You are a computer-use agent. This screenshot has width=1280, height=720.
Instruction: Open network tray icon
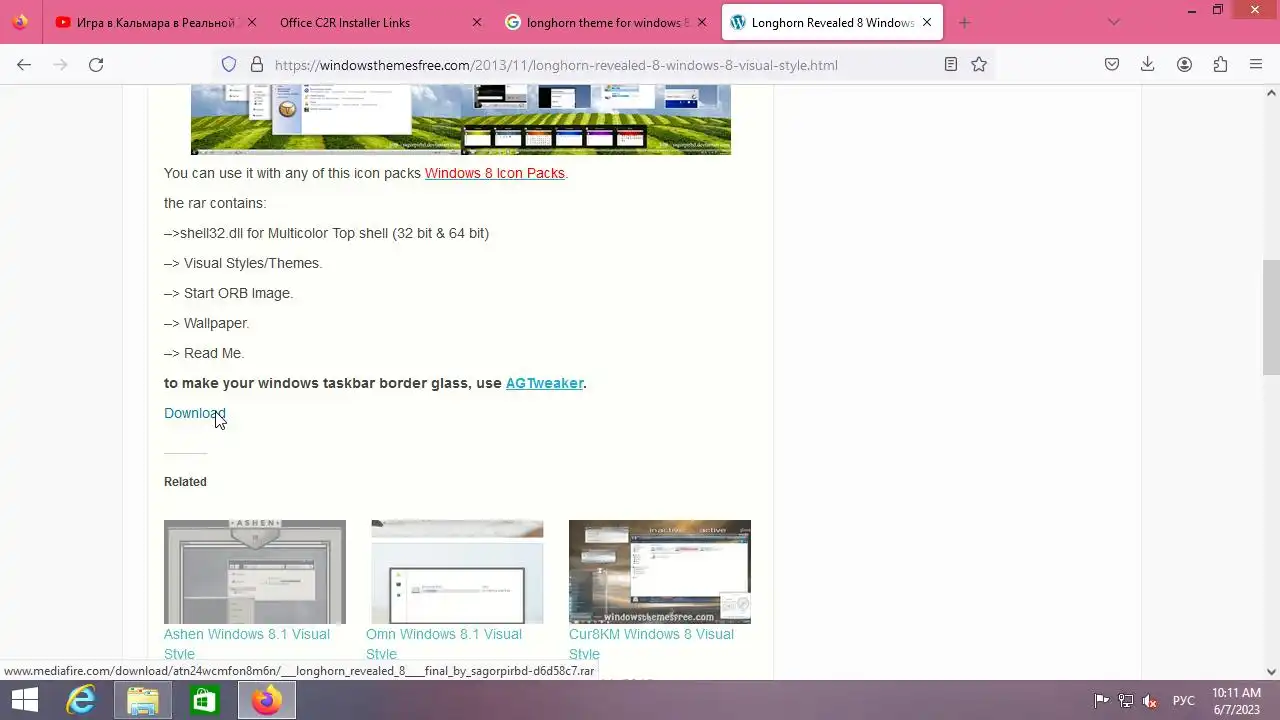(x=1126, y=700)
